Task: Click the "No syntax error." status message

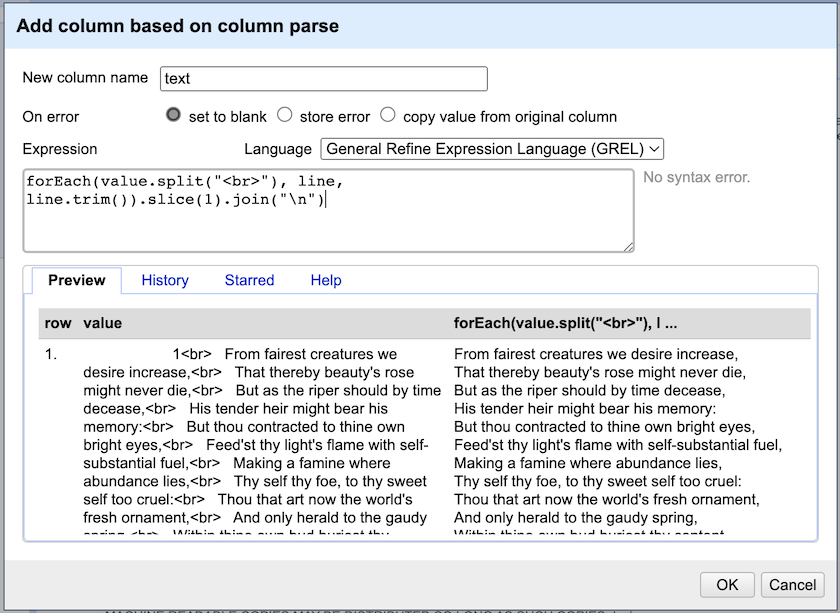Action: tap(696, 178)
